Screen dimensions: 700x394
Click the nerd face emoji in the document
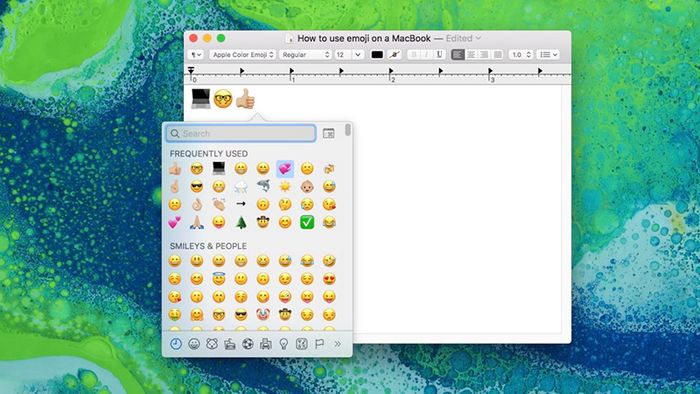tap(223, 99)
